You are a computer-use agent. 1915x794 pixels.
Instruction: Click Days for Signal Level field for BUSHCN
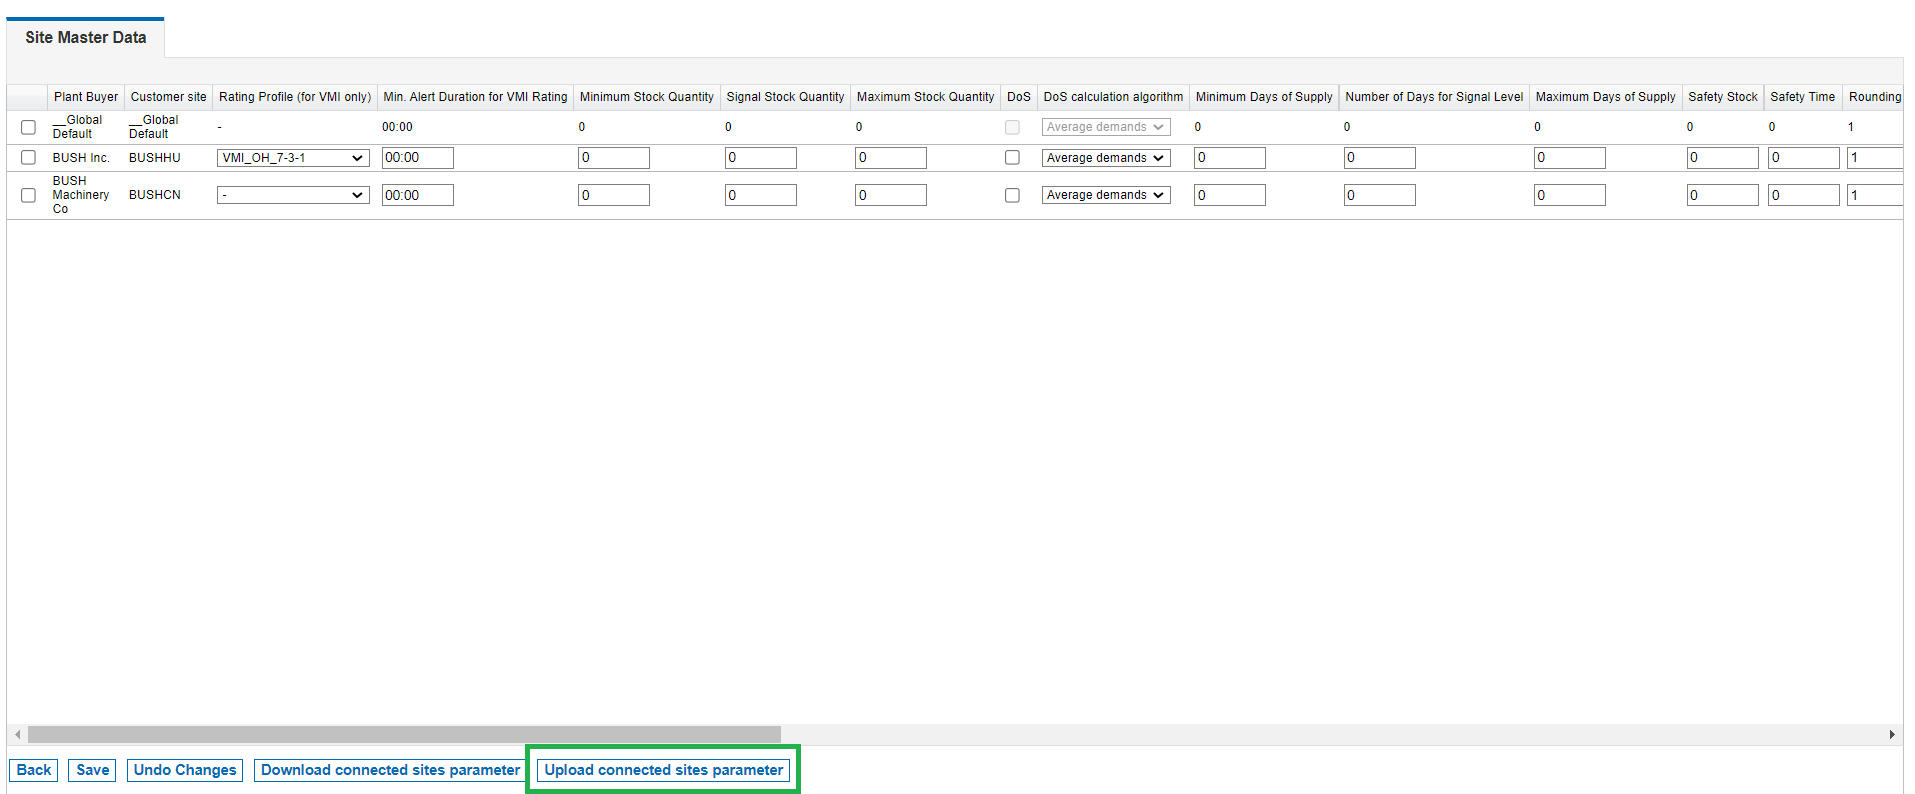(1380, 195)
